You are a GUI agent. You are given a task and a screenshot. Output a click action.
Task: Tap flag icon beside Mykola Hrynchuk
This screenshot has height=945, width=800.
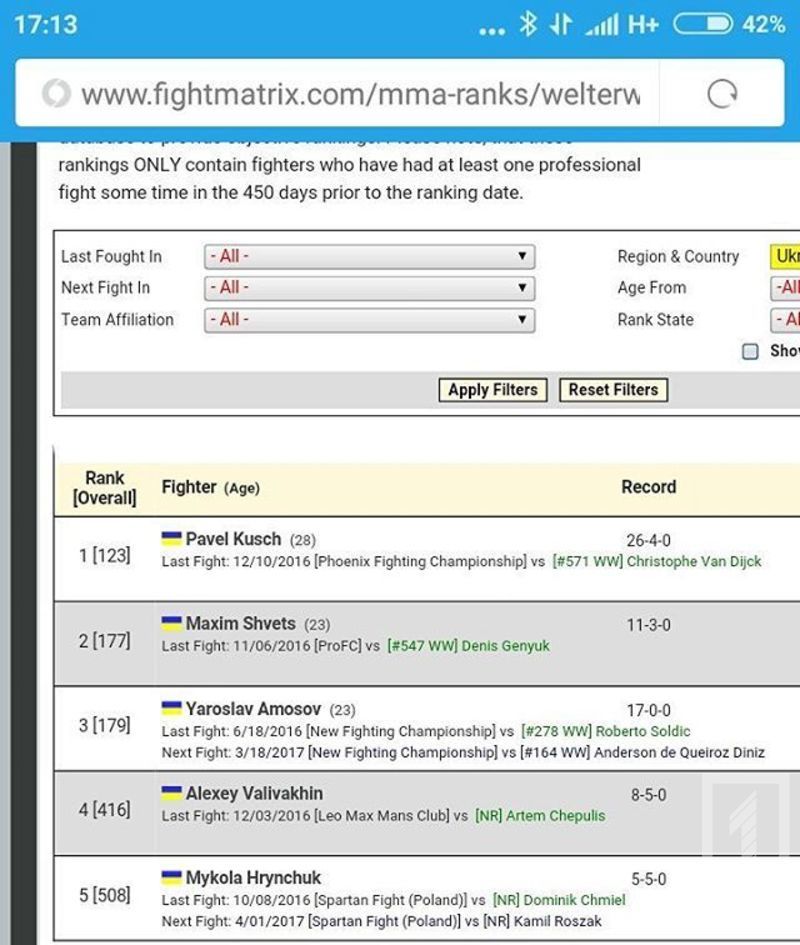coord(171,878)
